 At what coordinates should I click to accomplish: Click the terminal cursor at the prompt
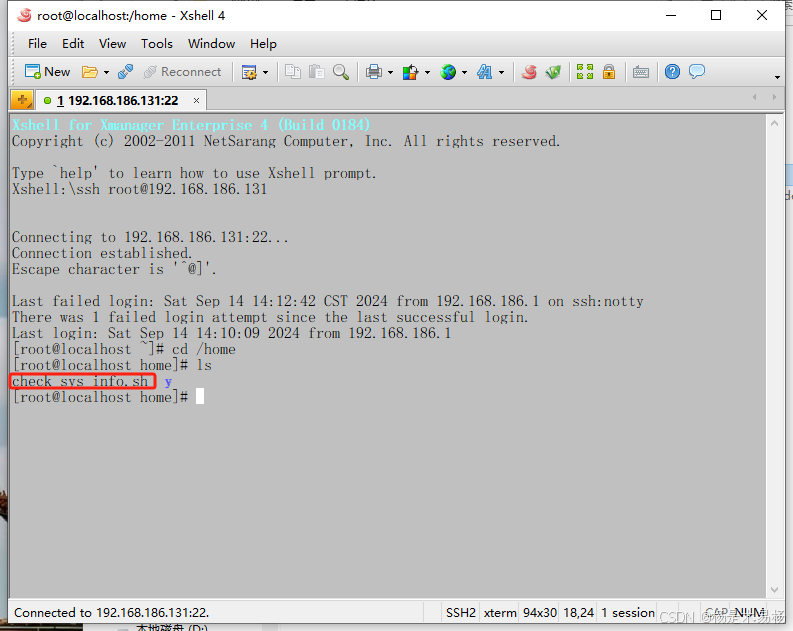point(200,396)
